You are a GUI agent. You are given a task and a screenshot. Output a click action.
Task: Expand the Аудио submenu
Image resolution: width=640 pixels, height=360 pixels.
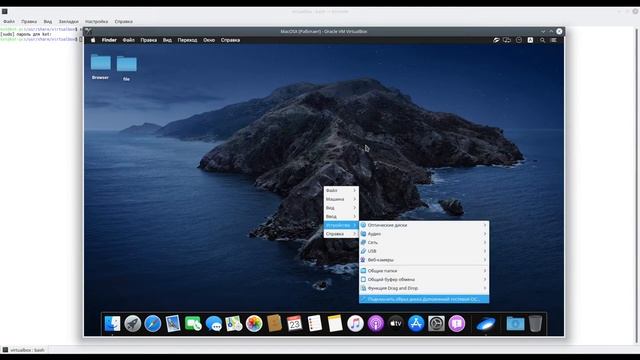coord(424,234)
